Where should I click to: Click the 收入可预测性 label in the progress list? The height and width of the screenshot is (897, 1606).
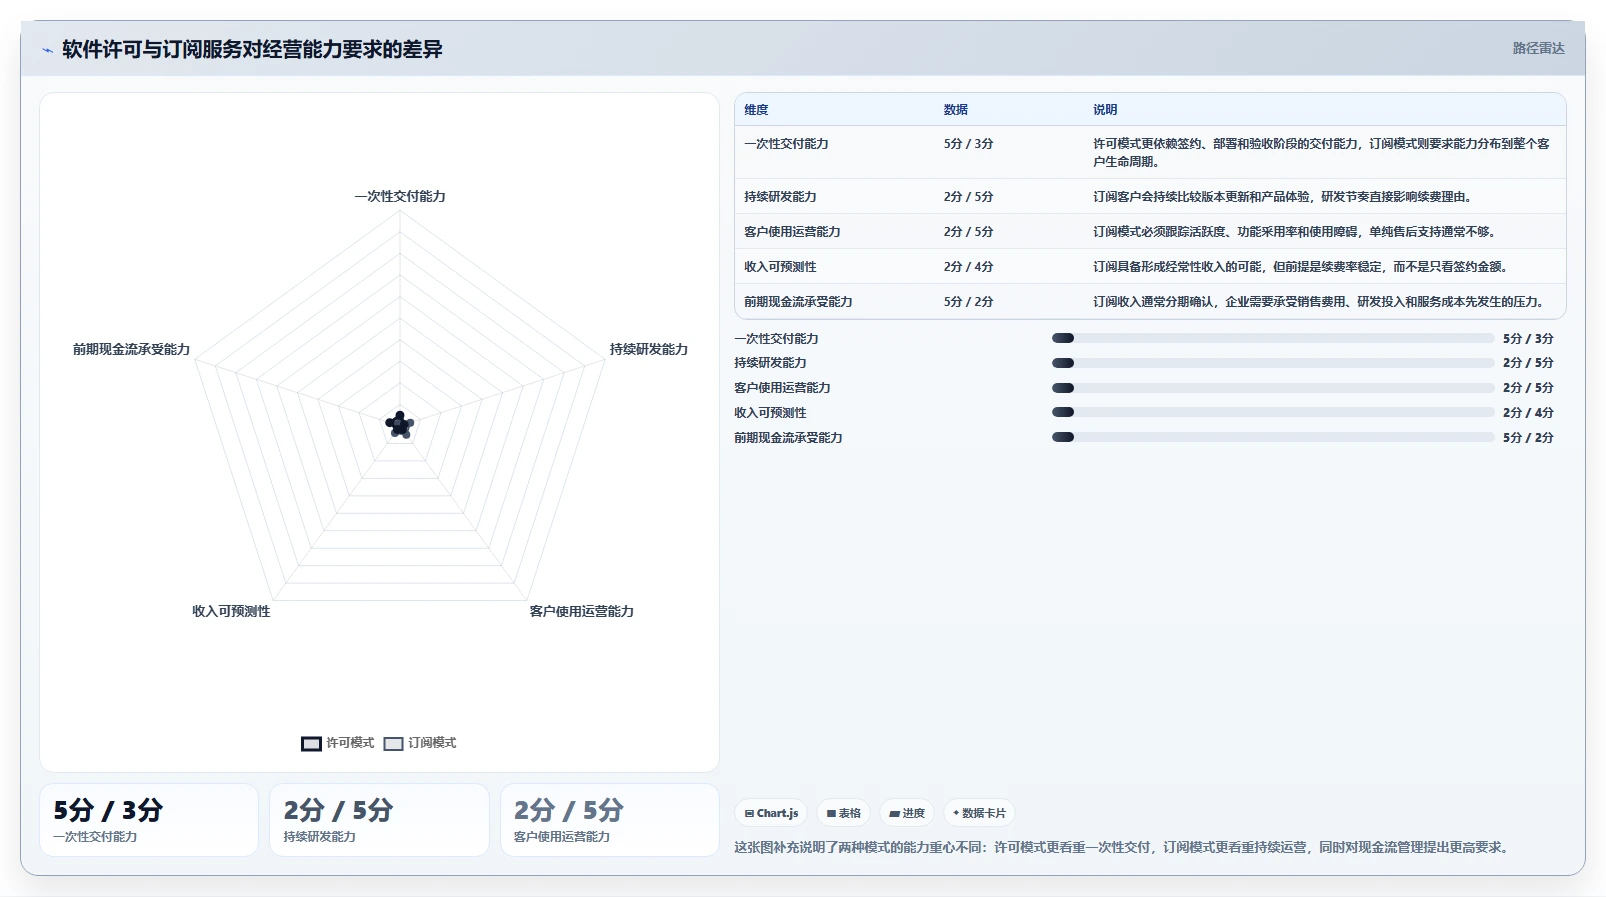tap(770, 413)
